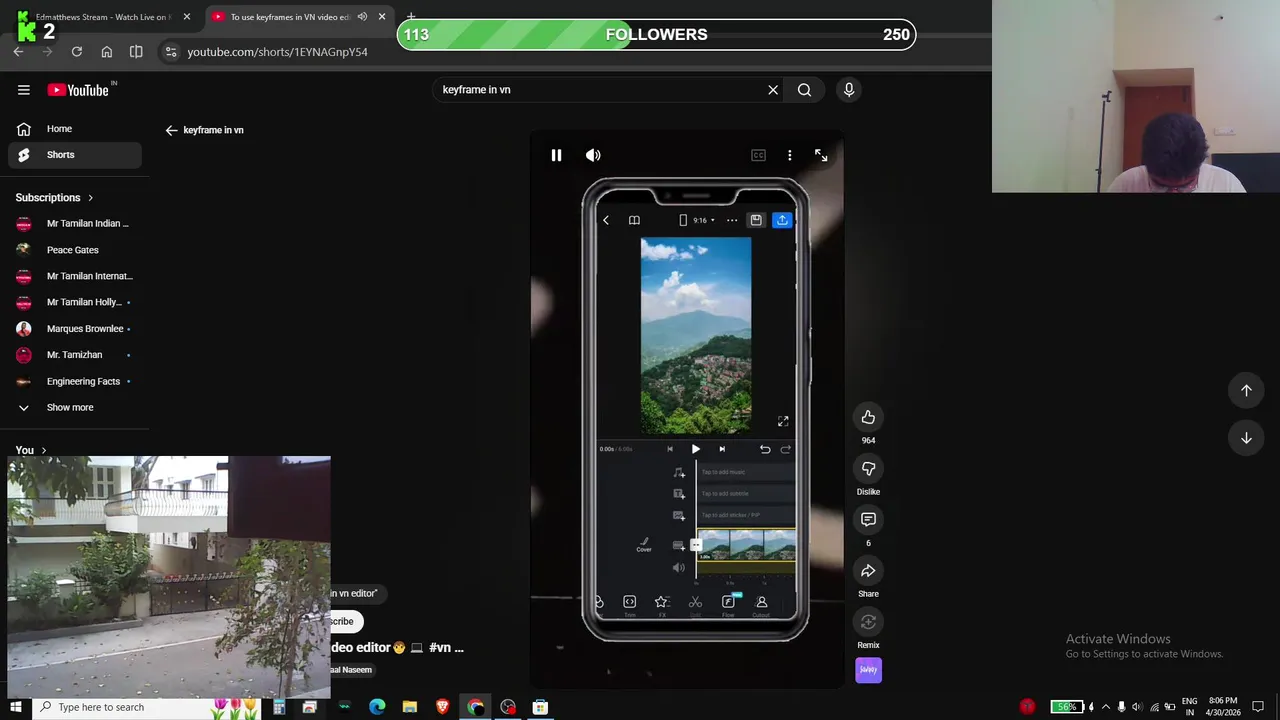Open the Windows Start menu

pos(16,707)
